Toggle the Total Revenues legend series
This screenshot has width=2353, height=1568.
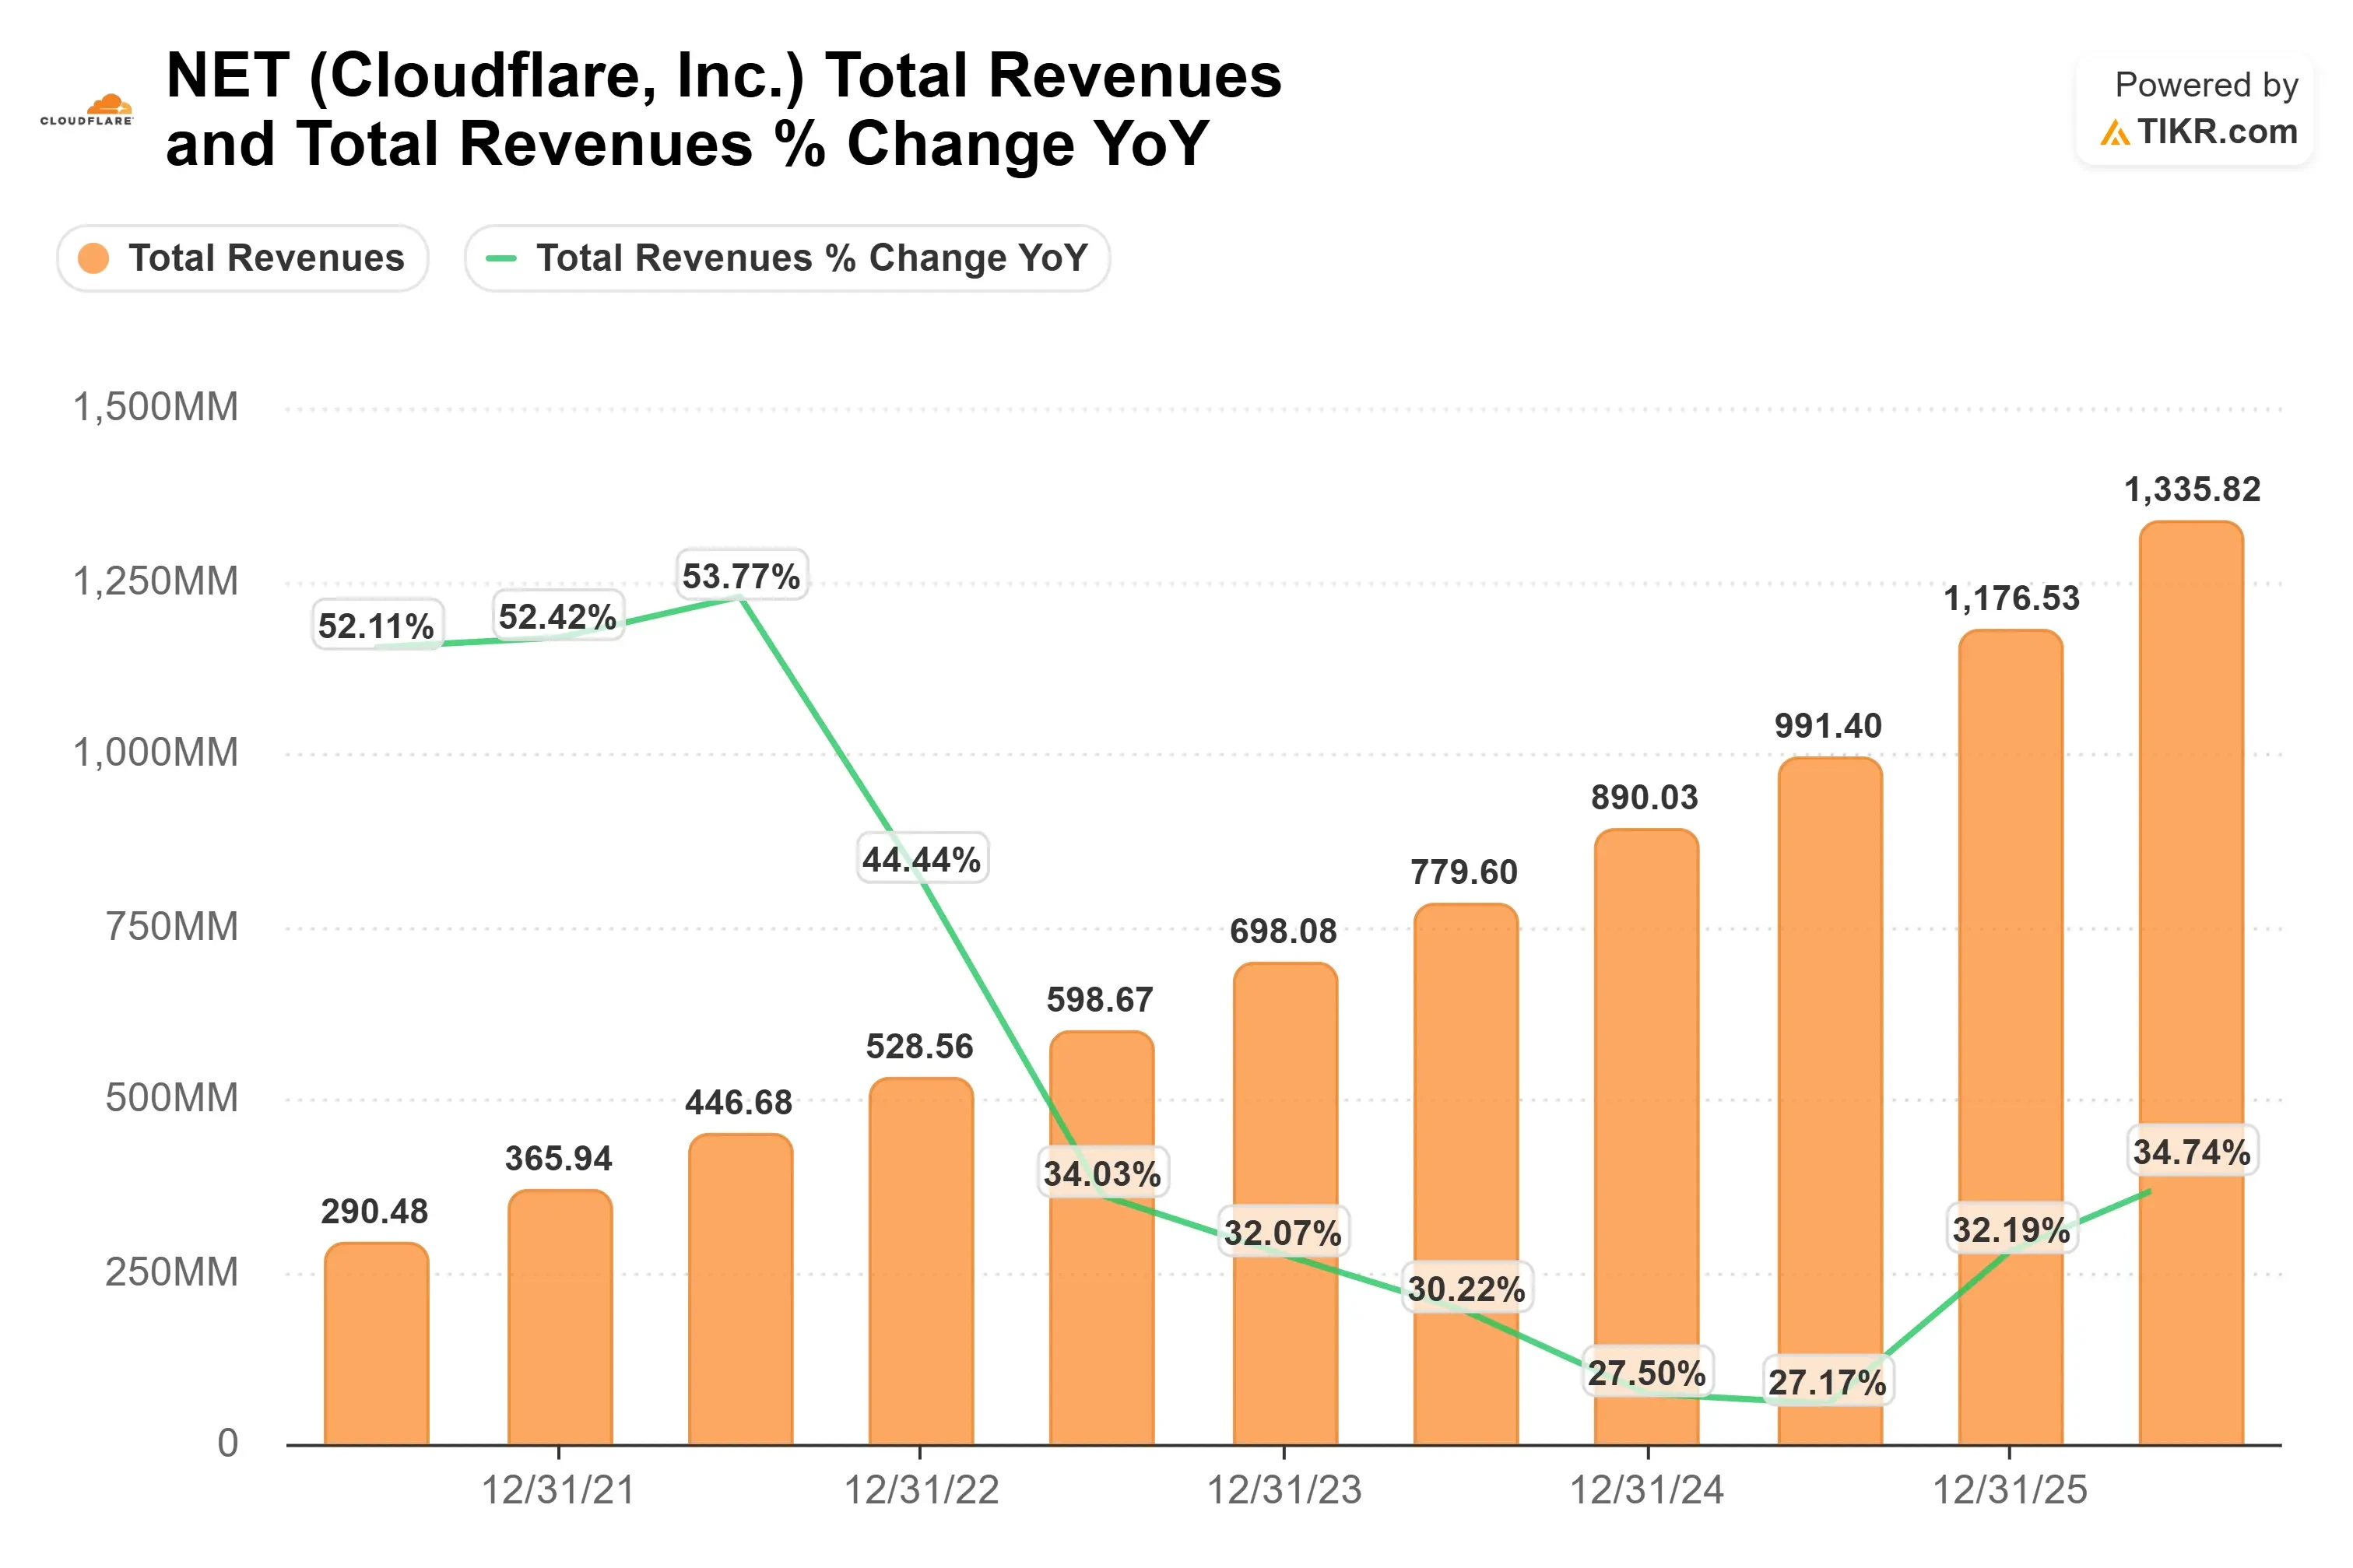[243, 258]
